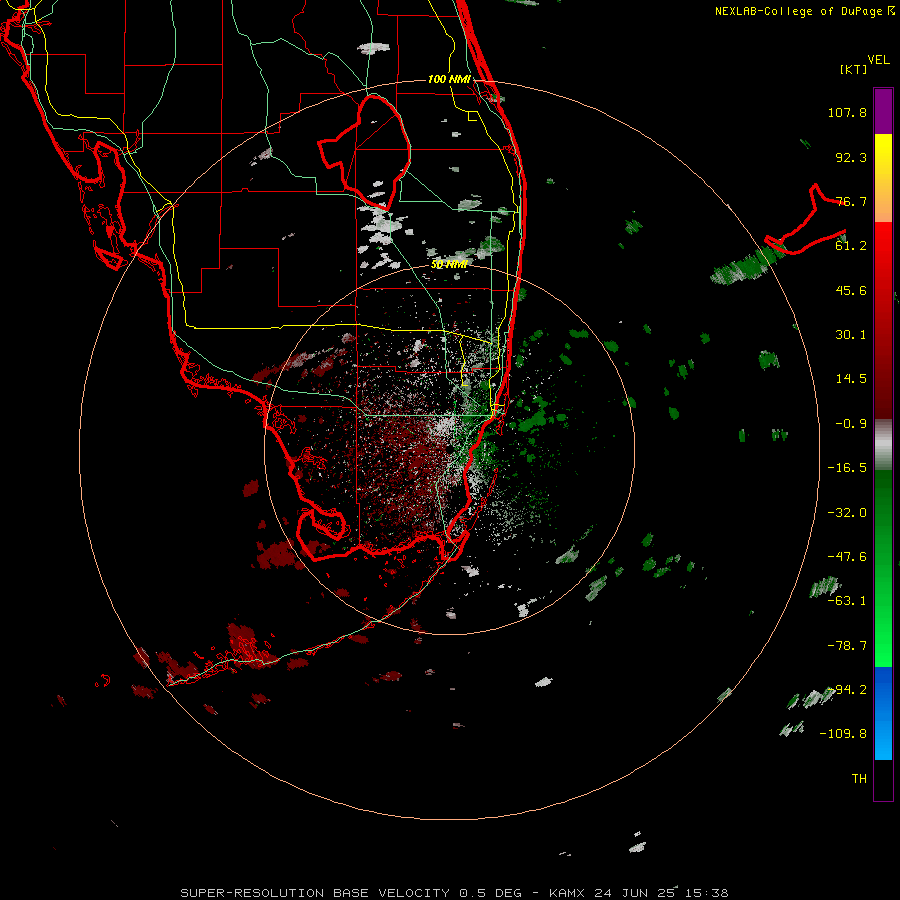Click the 24 JUN 25 15:38 timestamp
Viewport: 900px width, 900px height.
click(x=661, y=893)
